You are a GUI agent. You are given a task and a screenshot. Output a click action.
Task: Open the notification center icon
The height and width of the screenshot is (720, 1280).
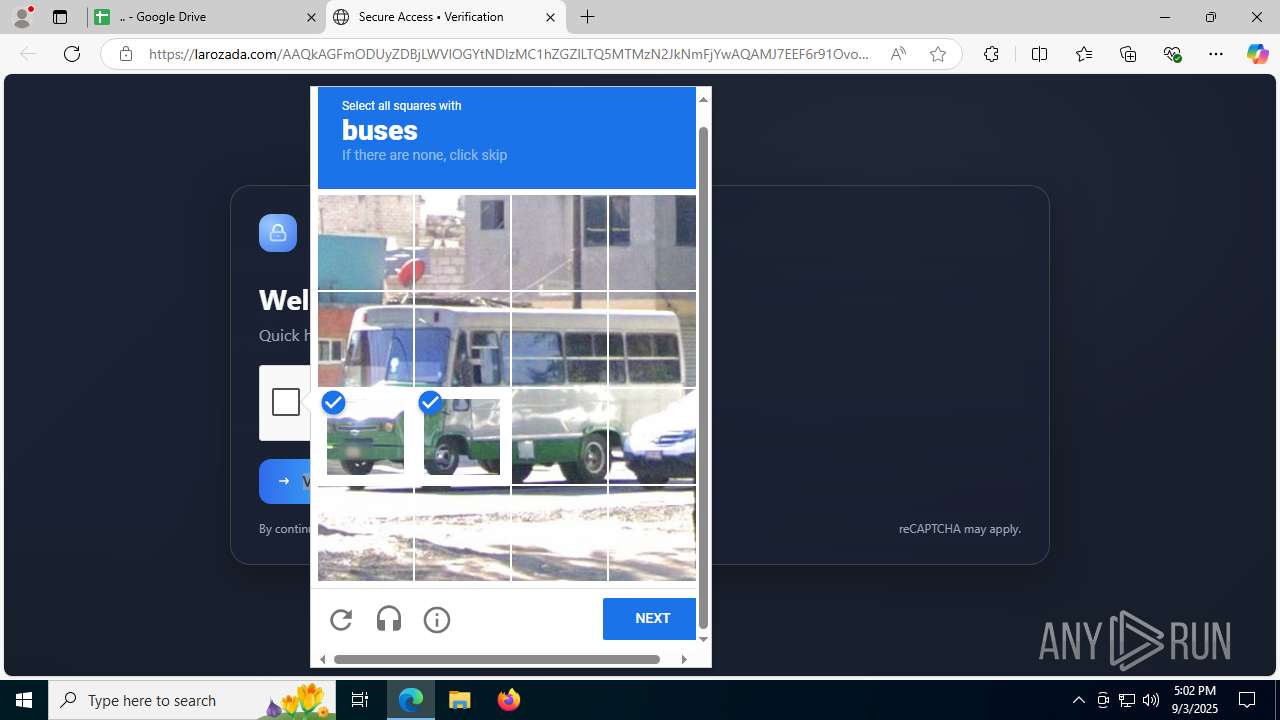point(1248,700)
